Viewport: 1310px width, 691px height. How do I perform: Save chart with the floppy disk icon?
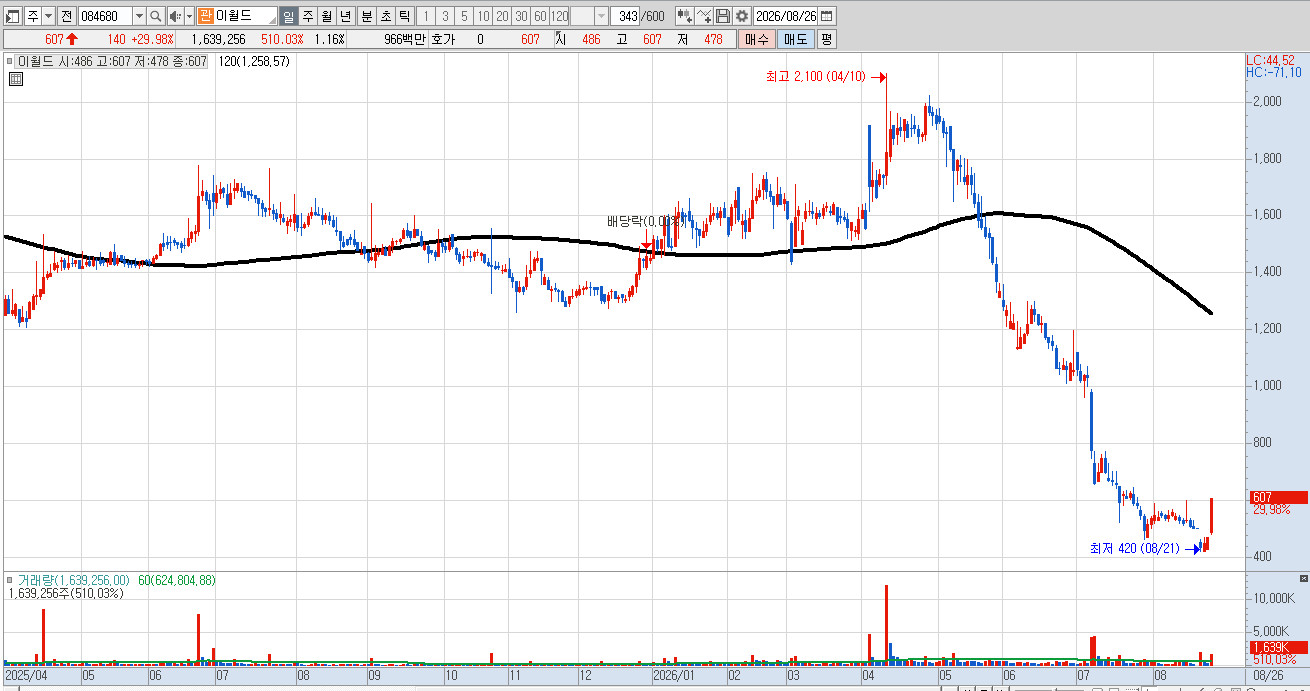tap(723, 16)
